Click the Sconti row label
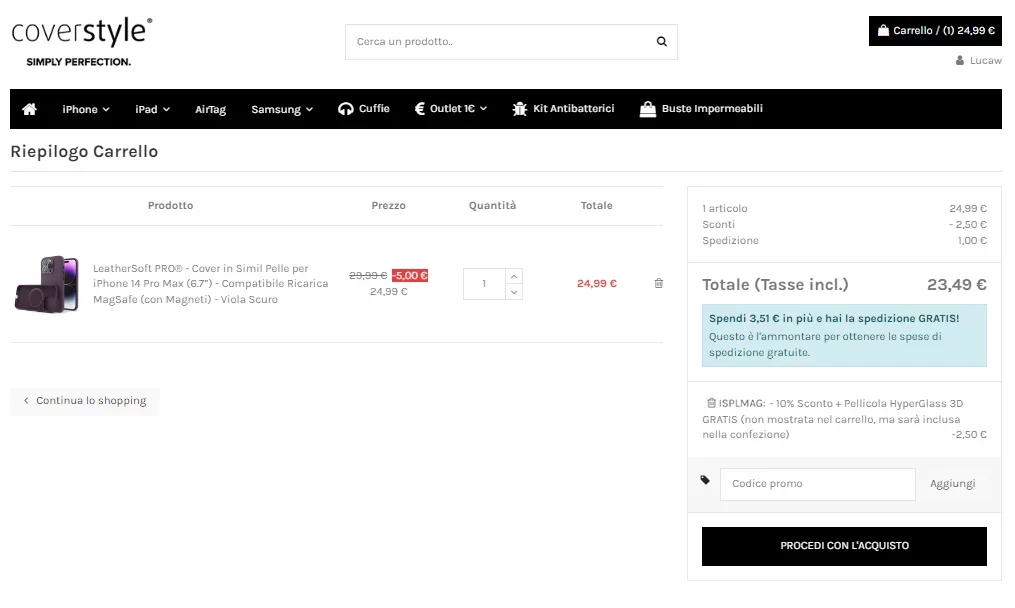1015x608 pixels. point(719,224)
